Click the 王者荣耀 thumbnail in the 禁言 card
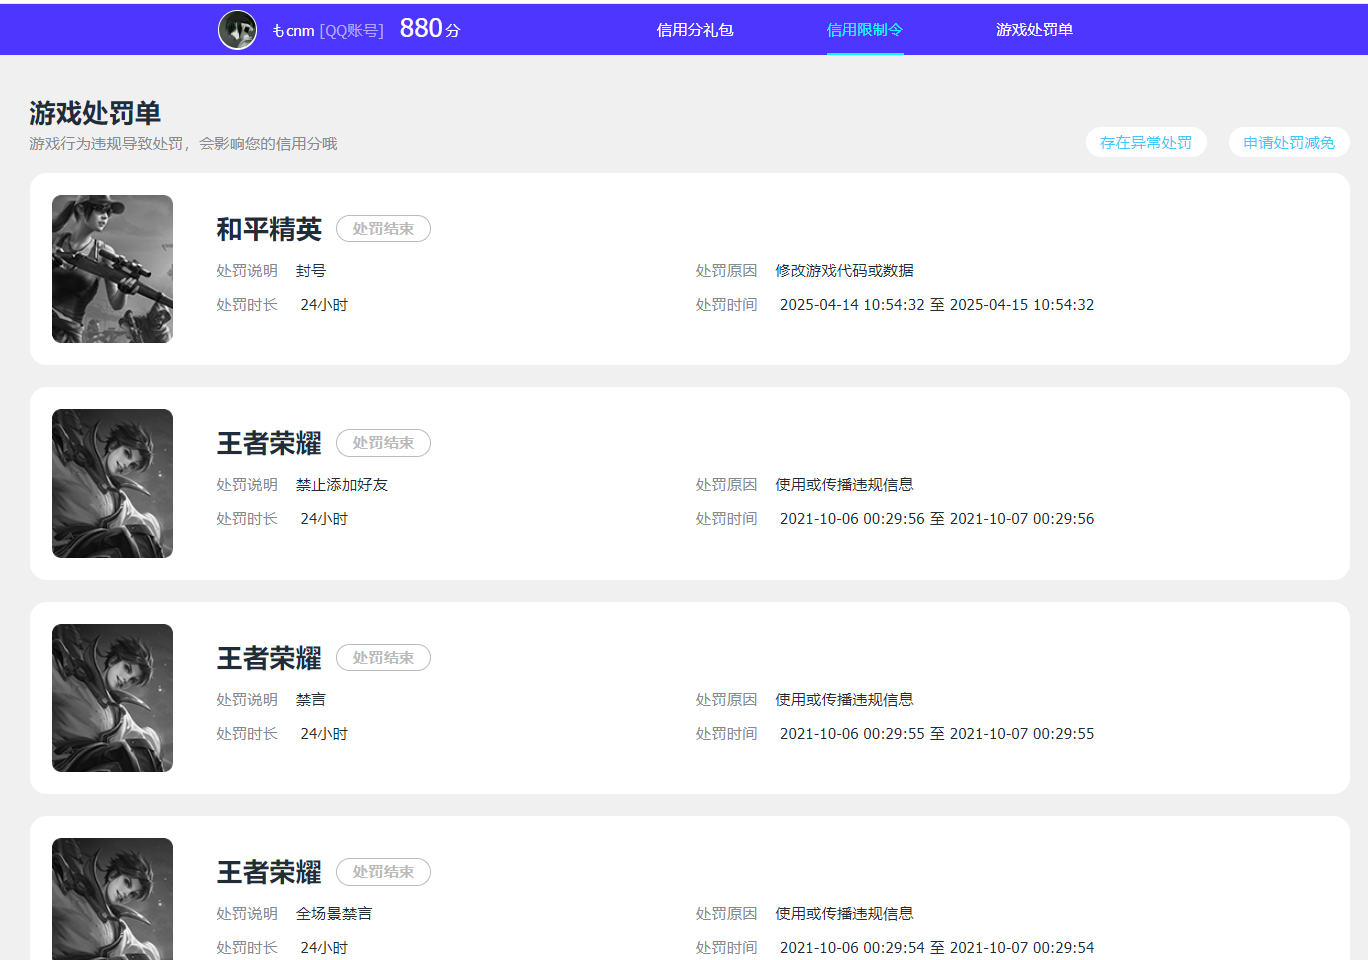This screenshot has width=1368, height=960. pyautogui.click(x=112, y=698)
